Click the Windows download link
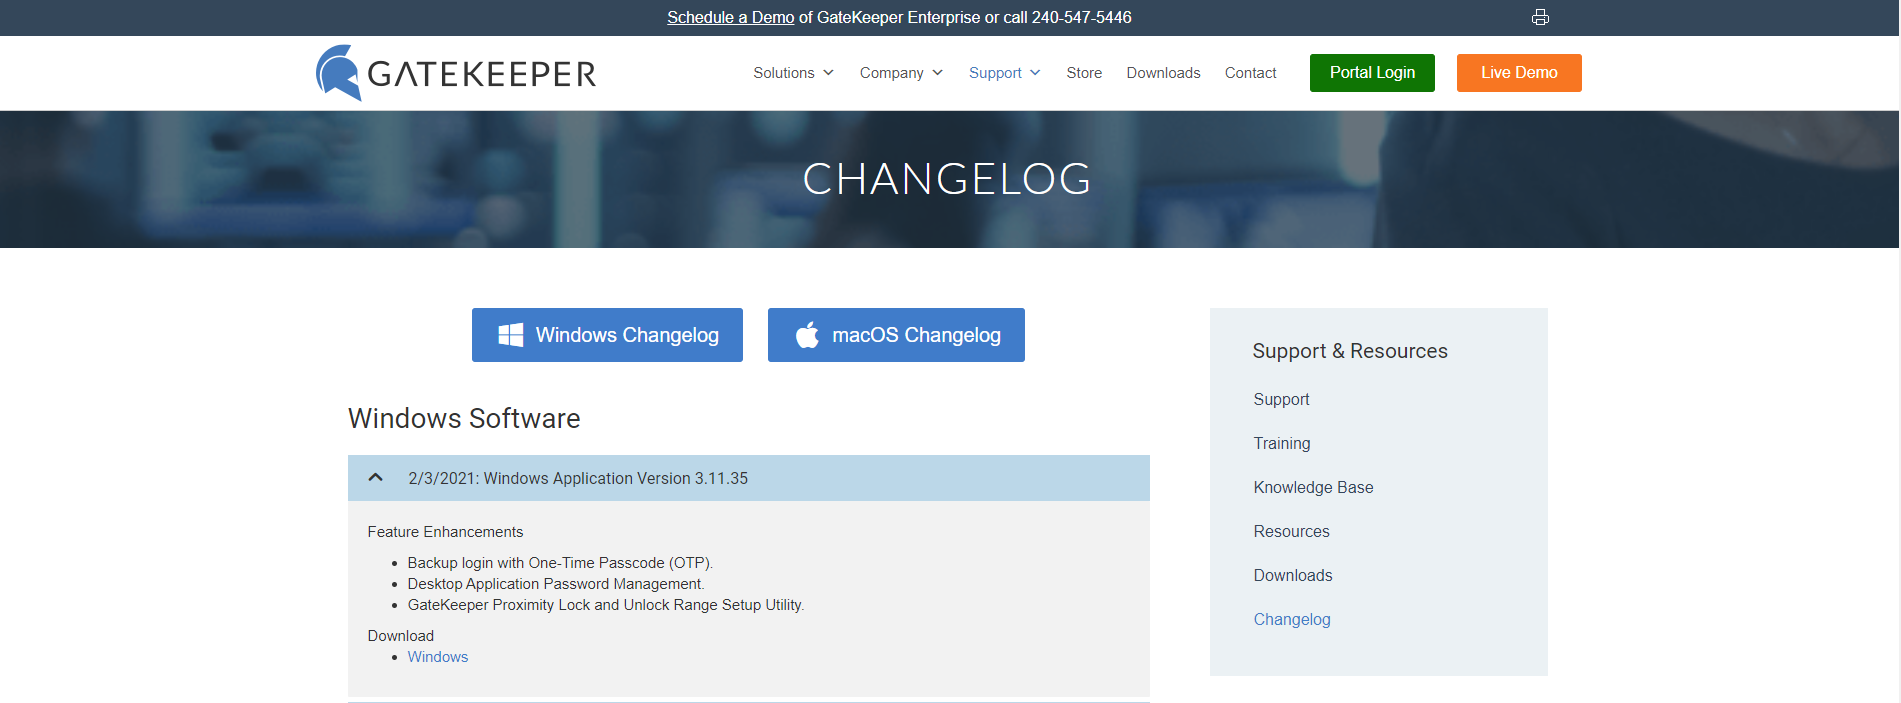This screenshot has width=1901, height=703. 438,657
